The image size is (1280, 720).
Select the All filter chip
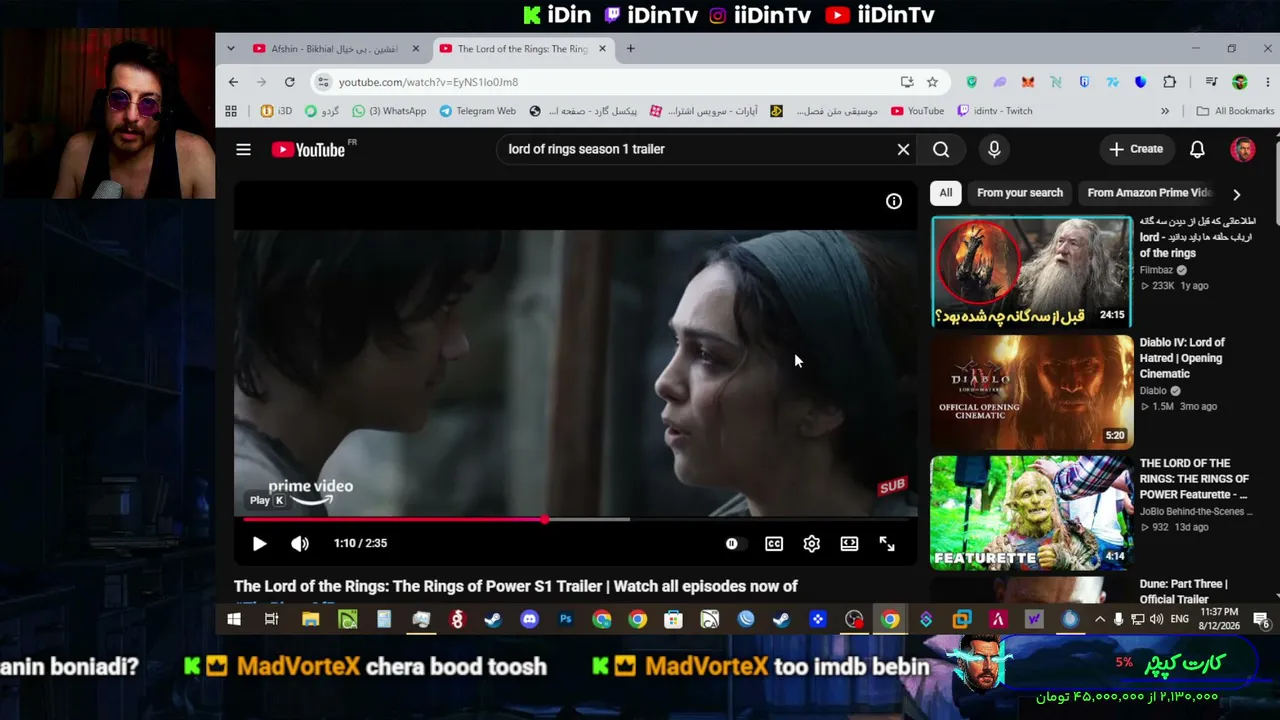(945, 193)
